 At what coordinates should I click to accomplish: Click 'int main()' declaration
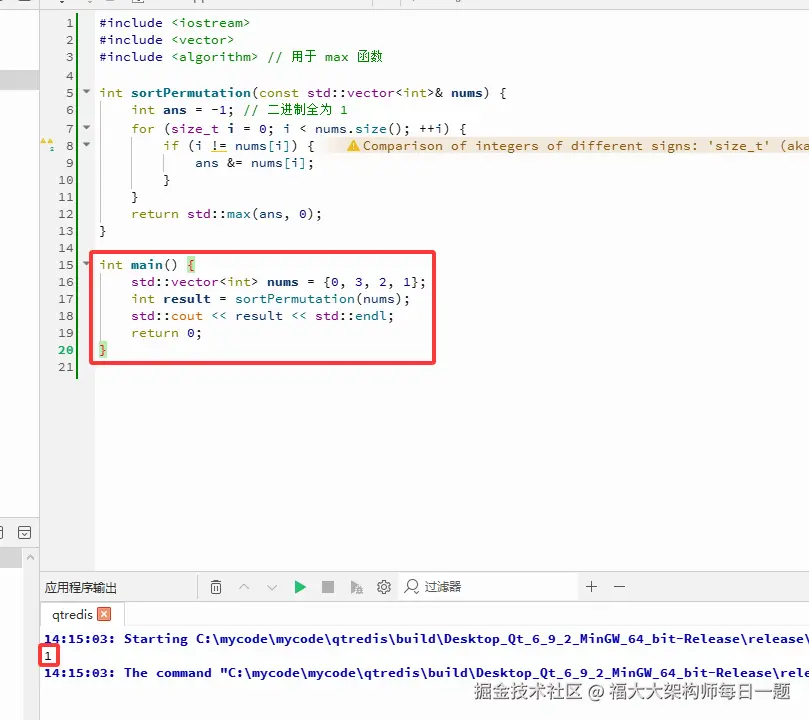click(138, 265)
